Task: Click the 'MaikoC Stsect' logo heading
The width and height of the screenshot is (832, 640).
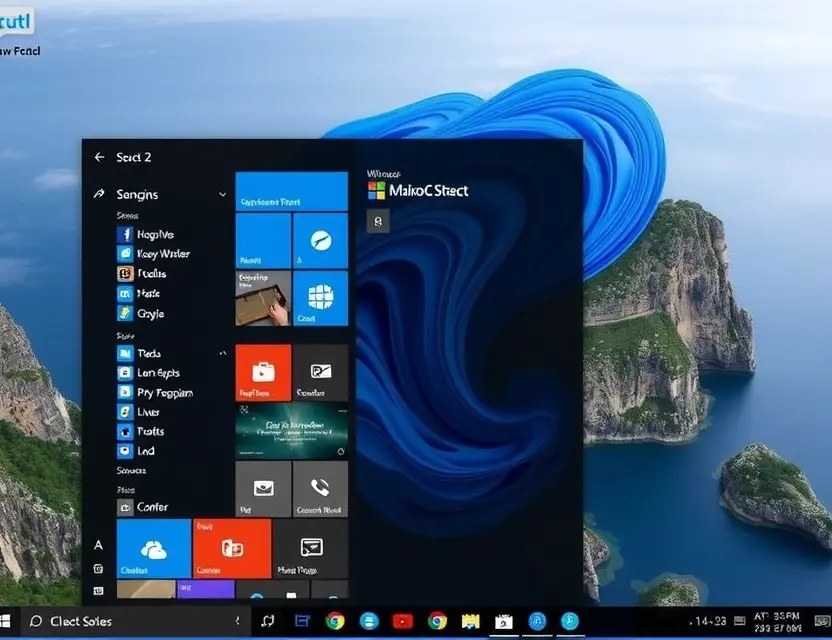Action: pos(418,191)
